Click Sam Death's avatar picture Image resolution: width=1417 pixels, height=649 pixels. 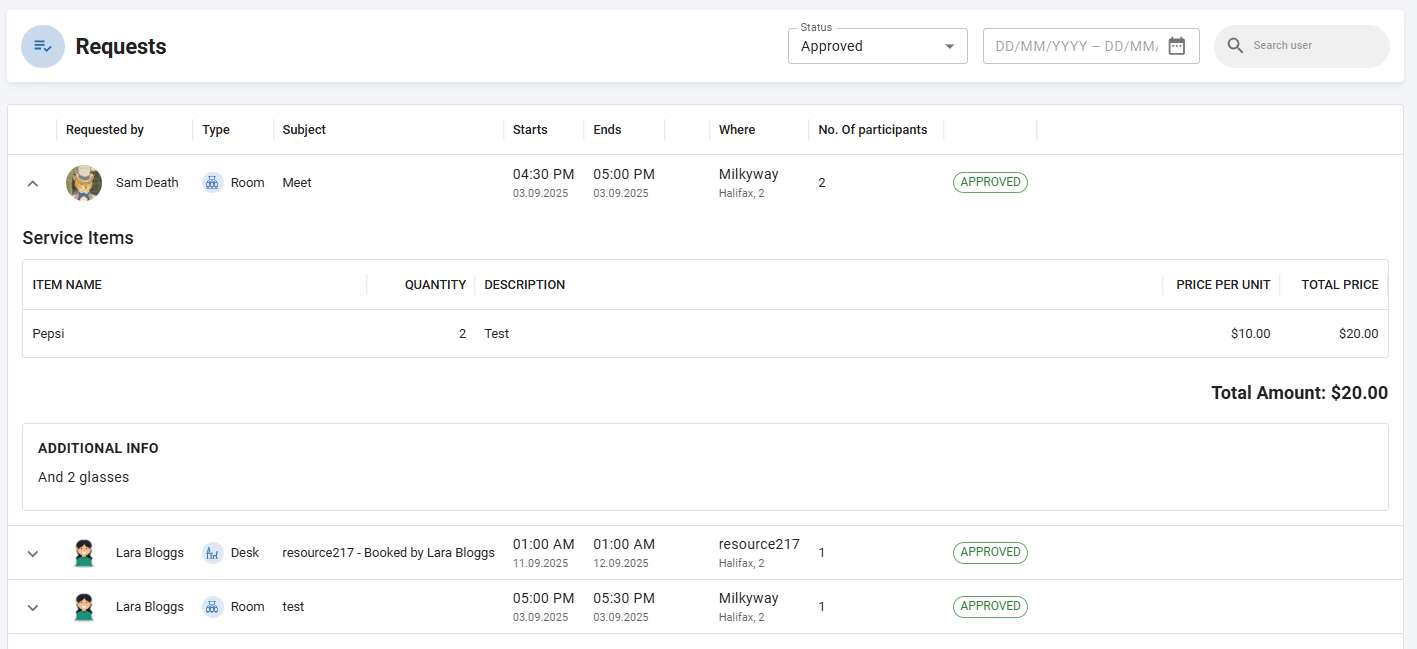click(x=84, y=183)
